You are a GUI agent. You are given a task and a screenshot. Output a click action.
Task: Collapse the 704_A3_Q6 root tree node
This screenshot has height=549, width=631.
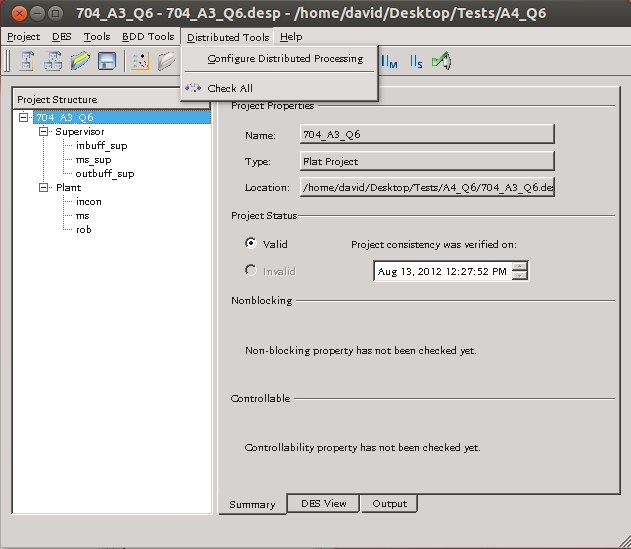point(24,118)
